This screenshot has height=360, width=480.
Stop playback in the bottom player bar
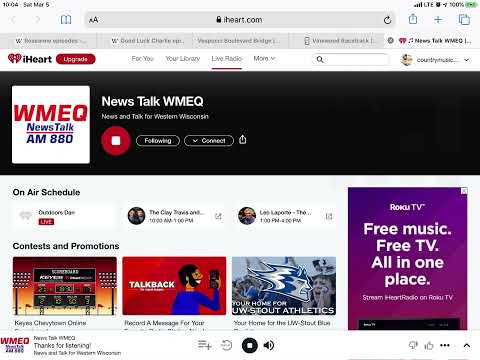(250, 345)
